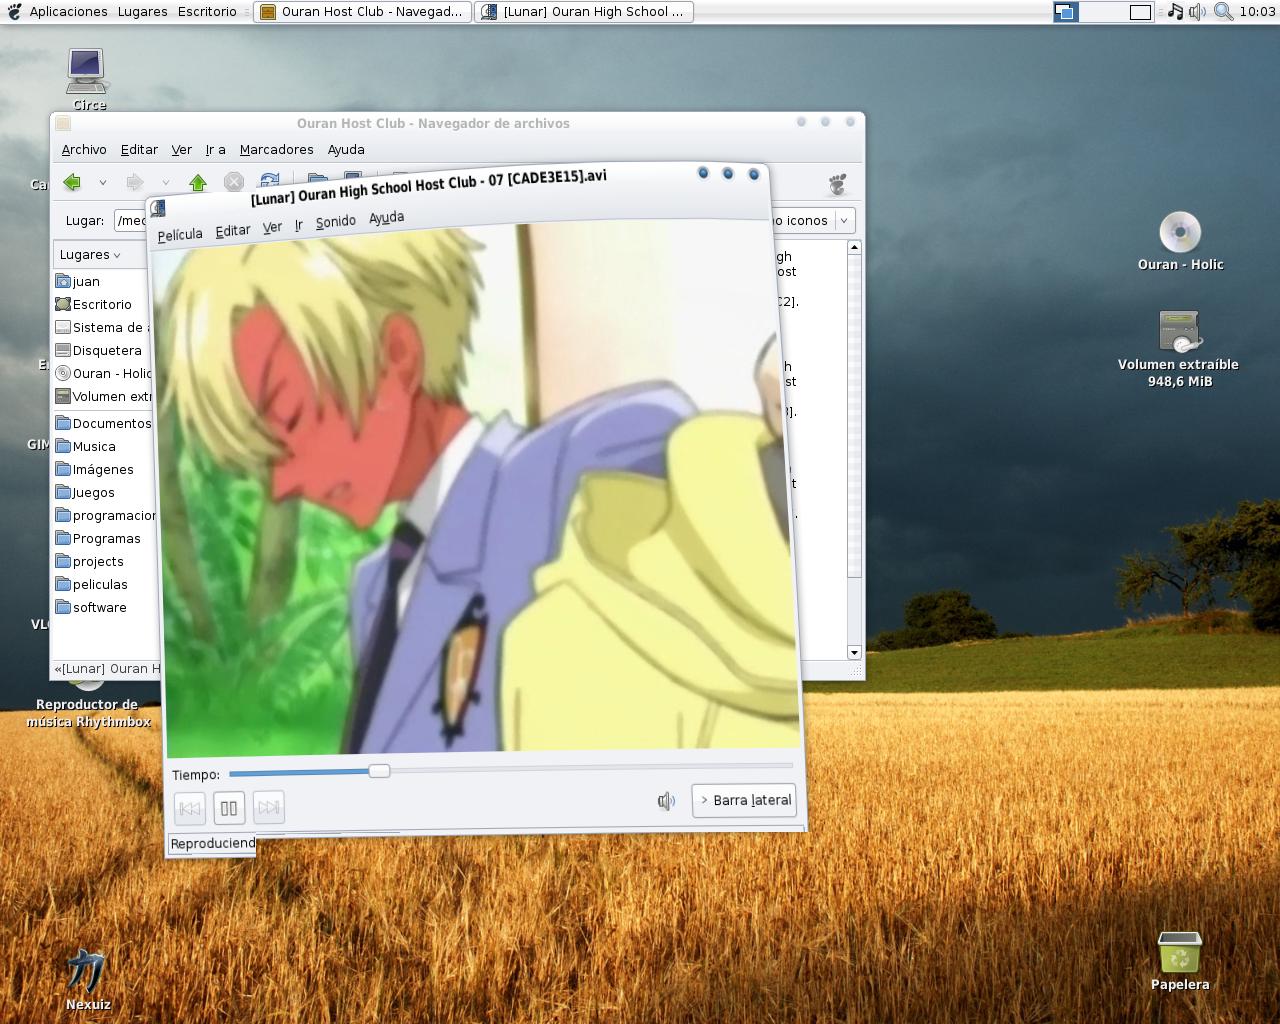Viewport: 1280px width, 1024px height.
Task: Click the Totem window menu icon in titlebar
Action: (x=157, y=208)
